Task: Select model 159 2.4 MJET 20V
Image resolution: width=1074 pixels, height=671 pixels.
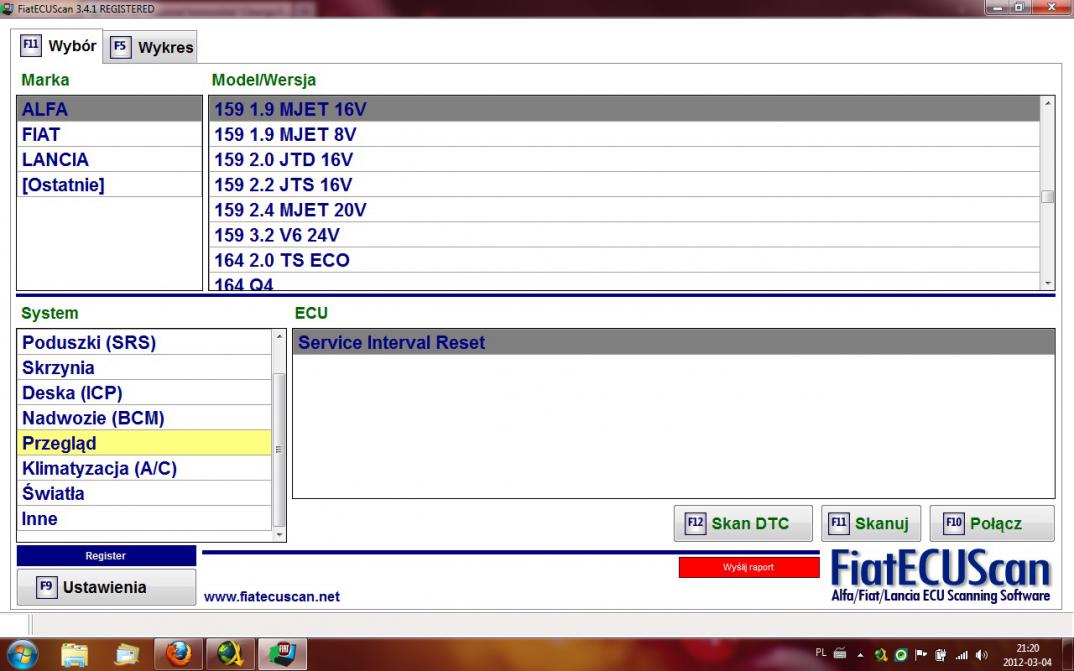Action: pyautogui.click(x=625, y=210)
